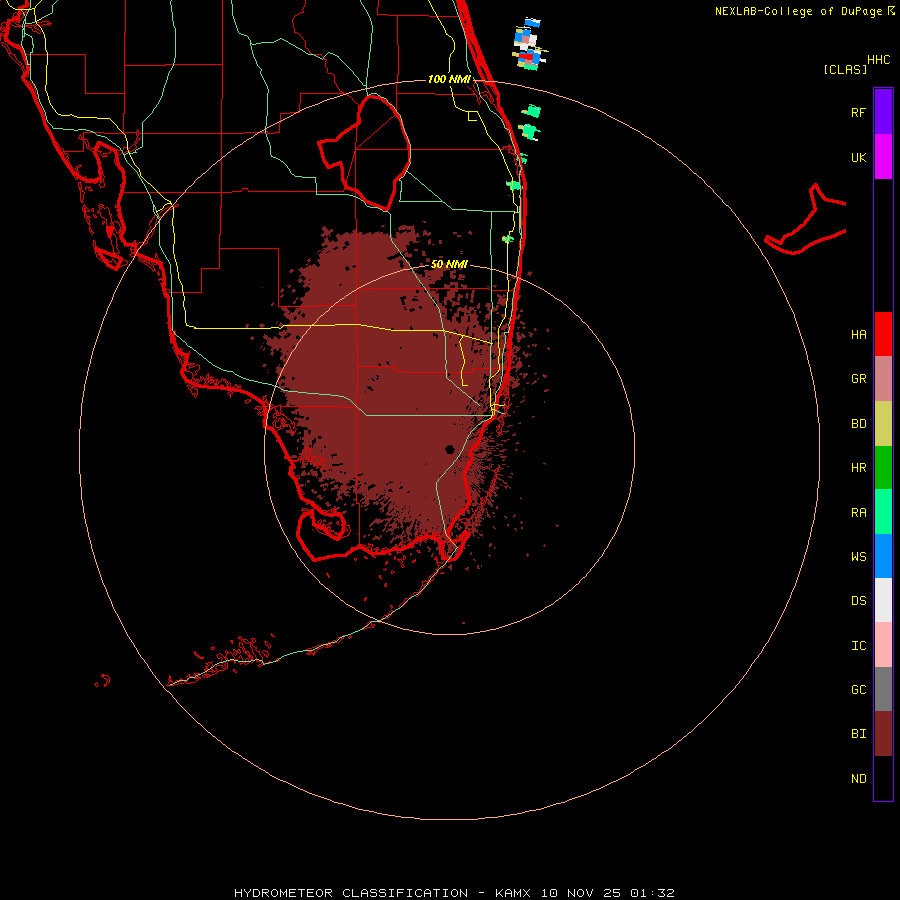Click the GC gray legend swatch

tap(883, 689)
